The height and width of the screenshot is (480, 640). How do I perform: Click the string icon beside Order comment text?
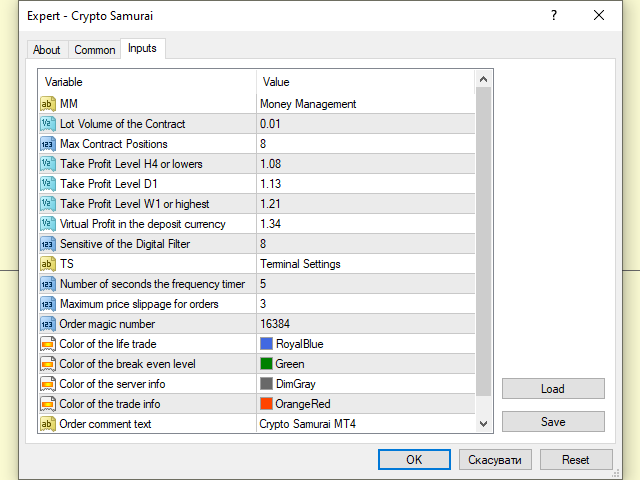(48, 424)
